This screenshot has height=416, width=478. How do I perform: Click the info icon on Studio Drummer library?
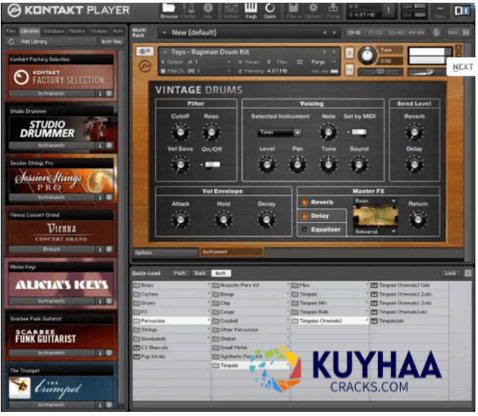coord(100,146)
